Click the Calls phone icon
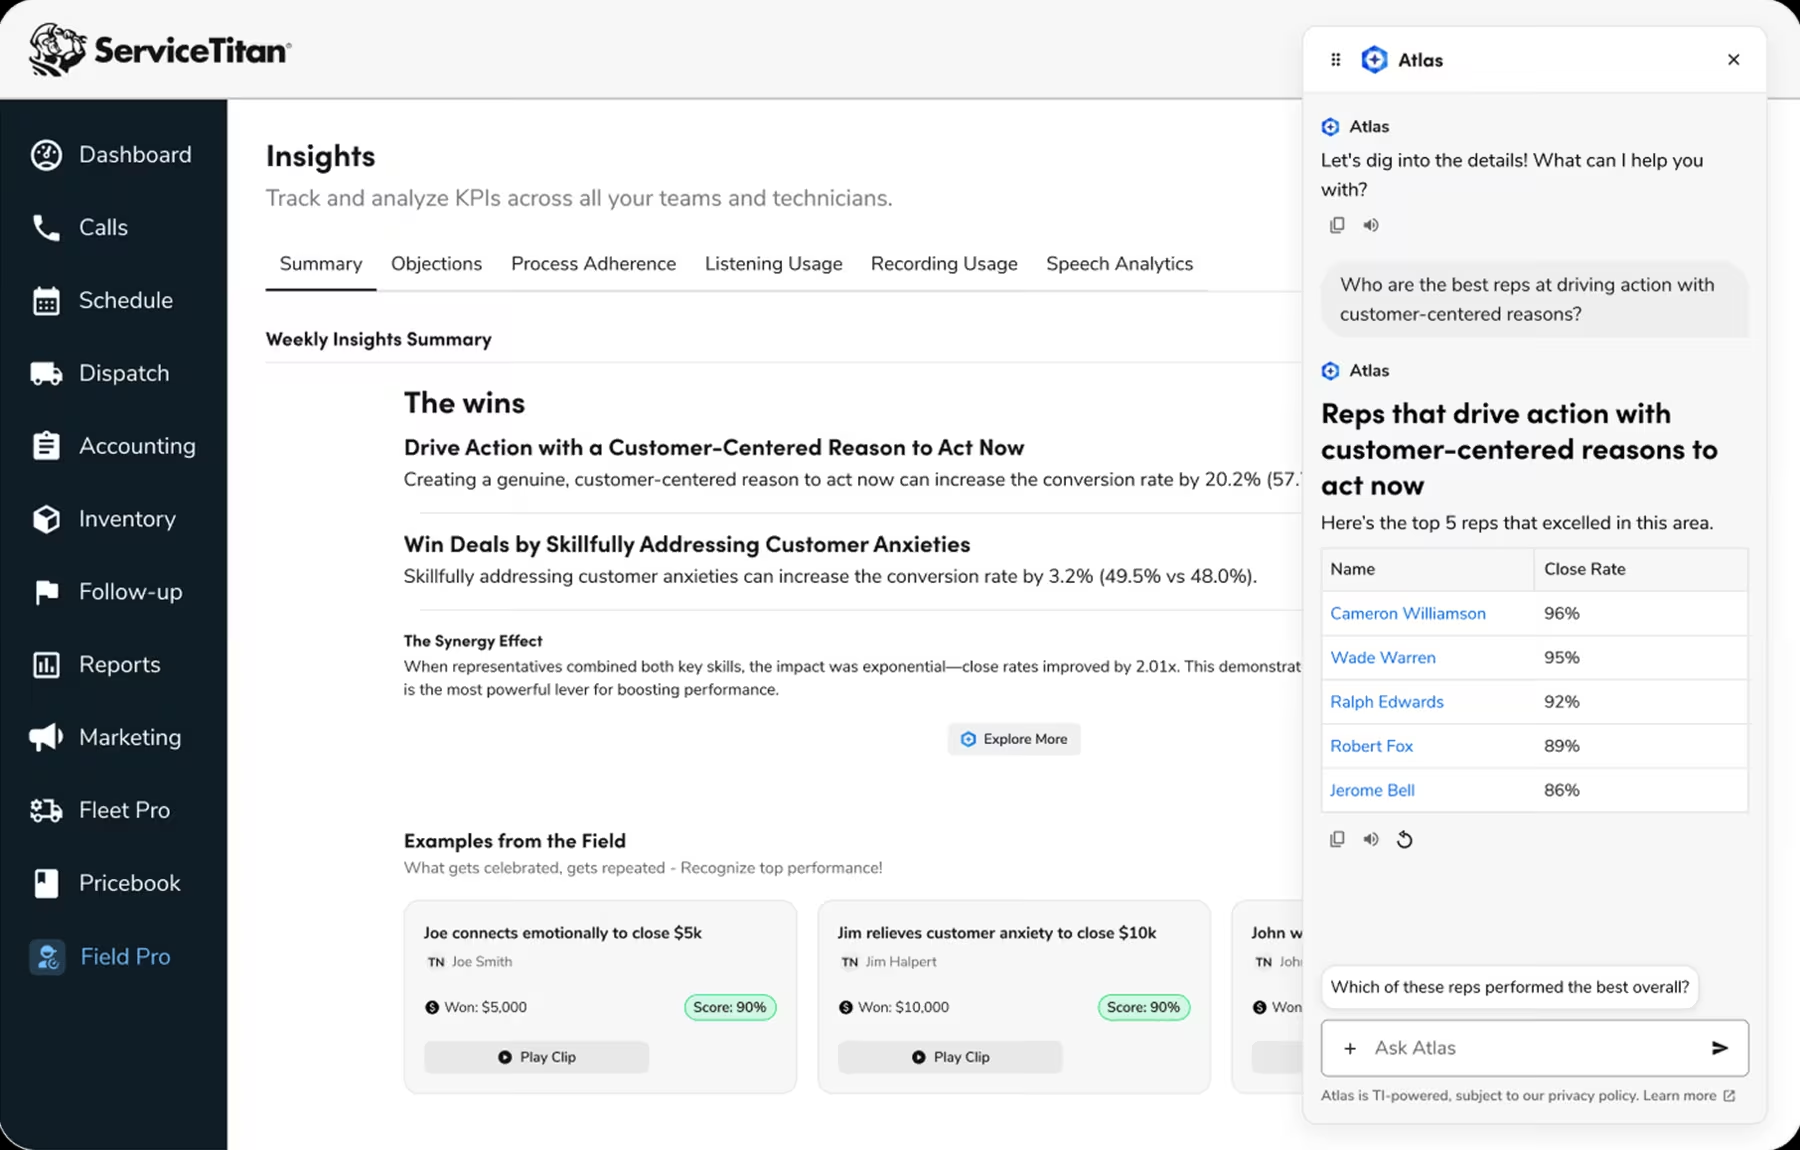Viewport: 1800px width, 1150px height. [x=46, y=228]
